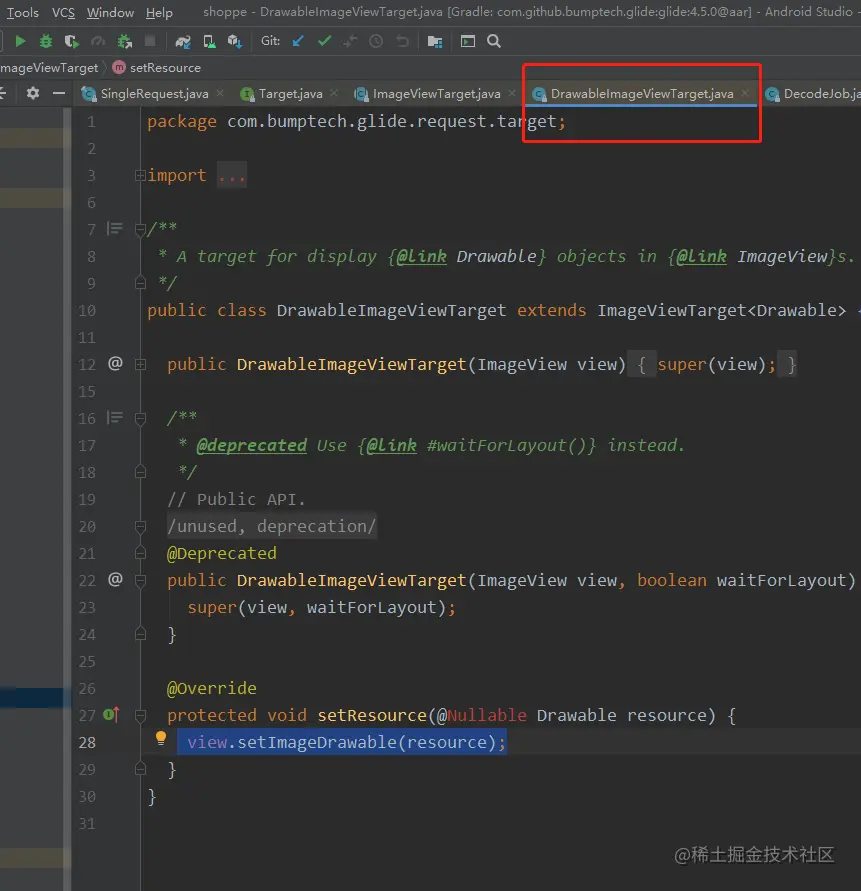Viewport: 861px width, 891px height.
Task: Click fold end marker on line 29
Action: [140, 769]
